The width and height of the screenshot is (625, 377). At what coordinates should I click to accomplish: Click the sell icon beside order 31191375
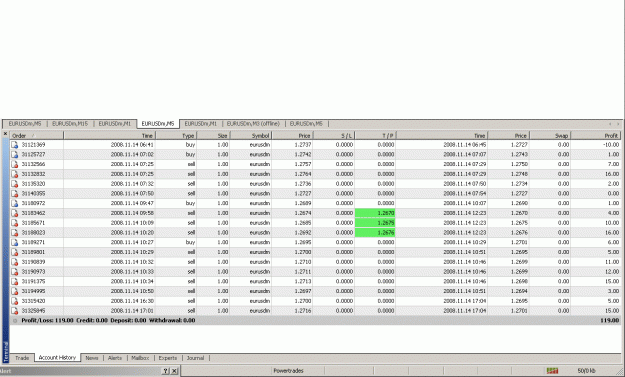click(x=15, y=281)
